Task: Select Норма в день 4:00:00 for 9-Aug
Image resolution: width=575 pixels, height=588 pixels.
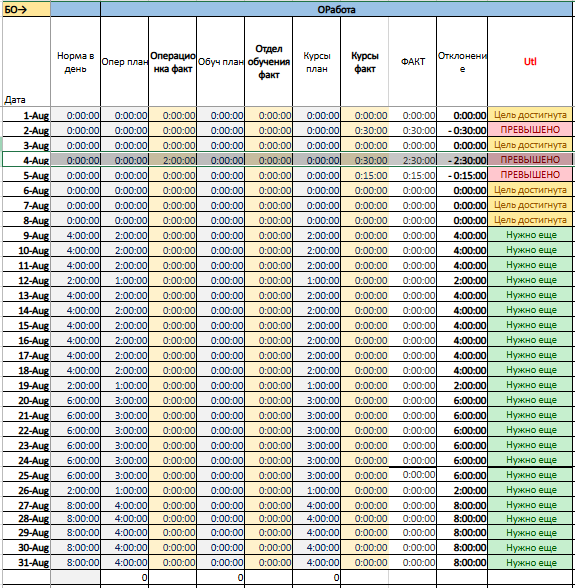Action: point(75,236)
